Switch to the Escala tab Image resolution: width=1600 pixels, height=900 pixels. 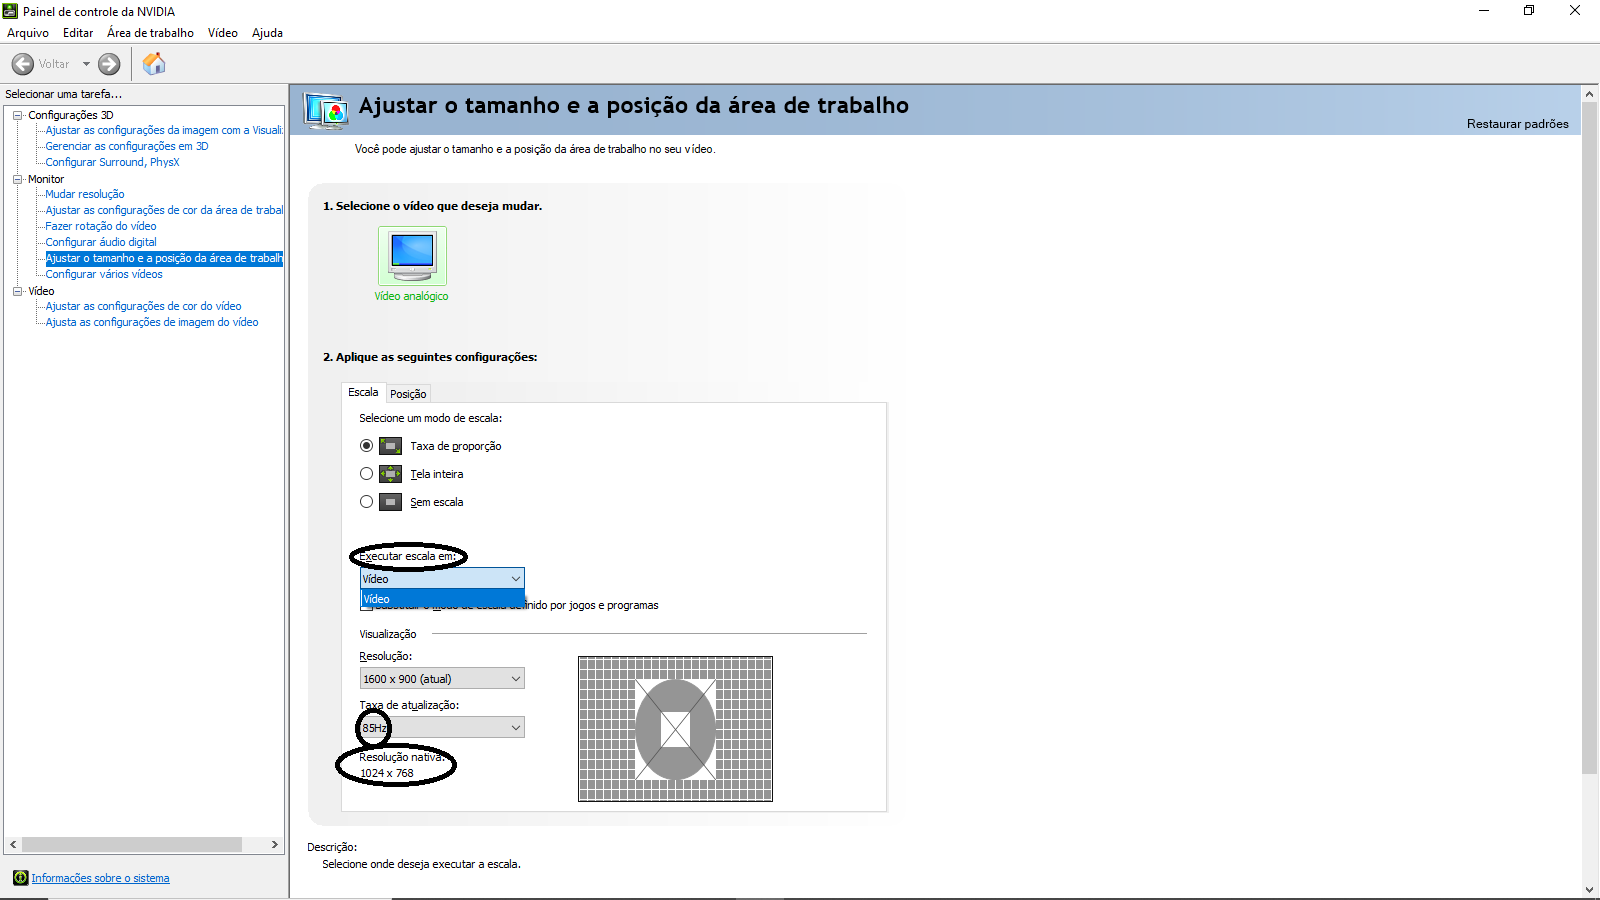click(363, 392)
